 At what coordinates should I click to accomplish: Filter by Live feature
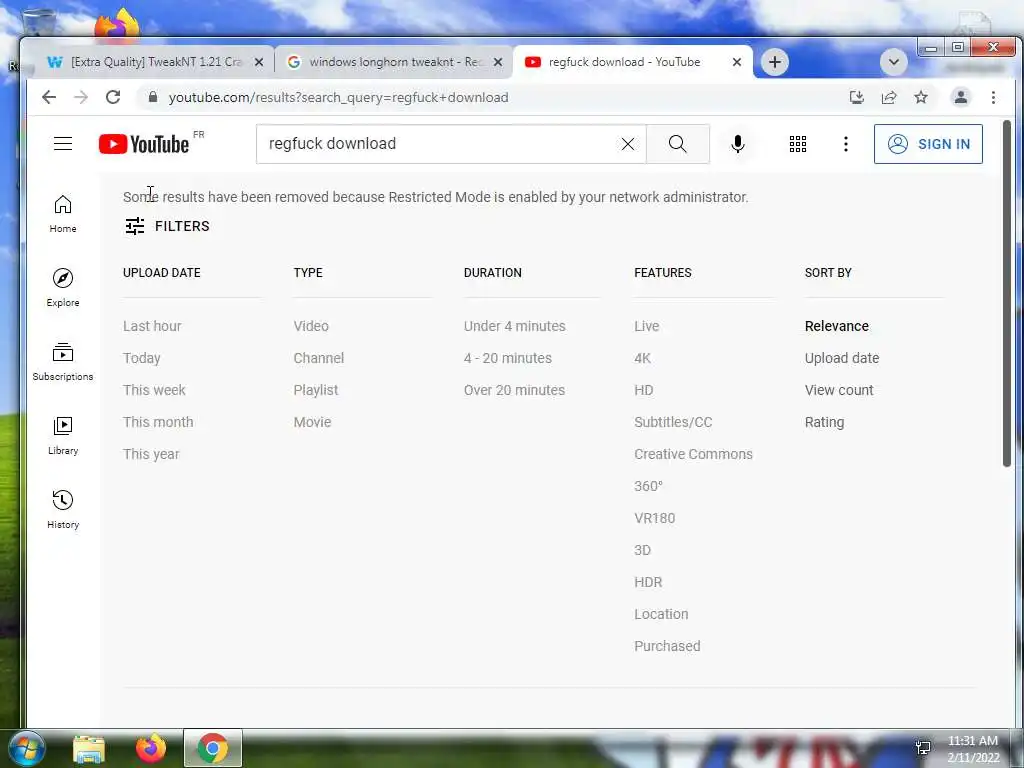(x=647, y=326)
